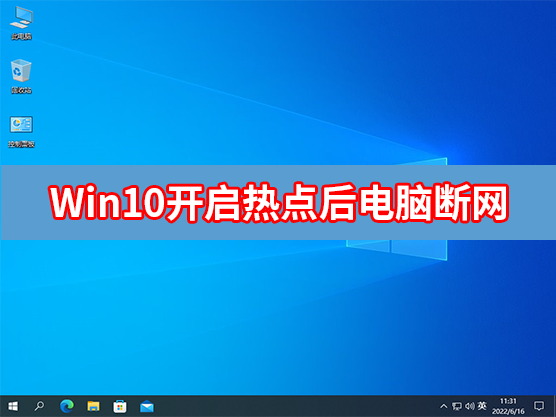
Task: Open clock showing 11:31
Action: point(508,406)
